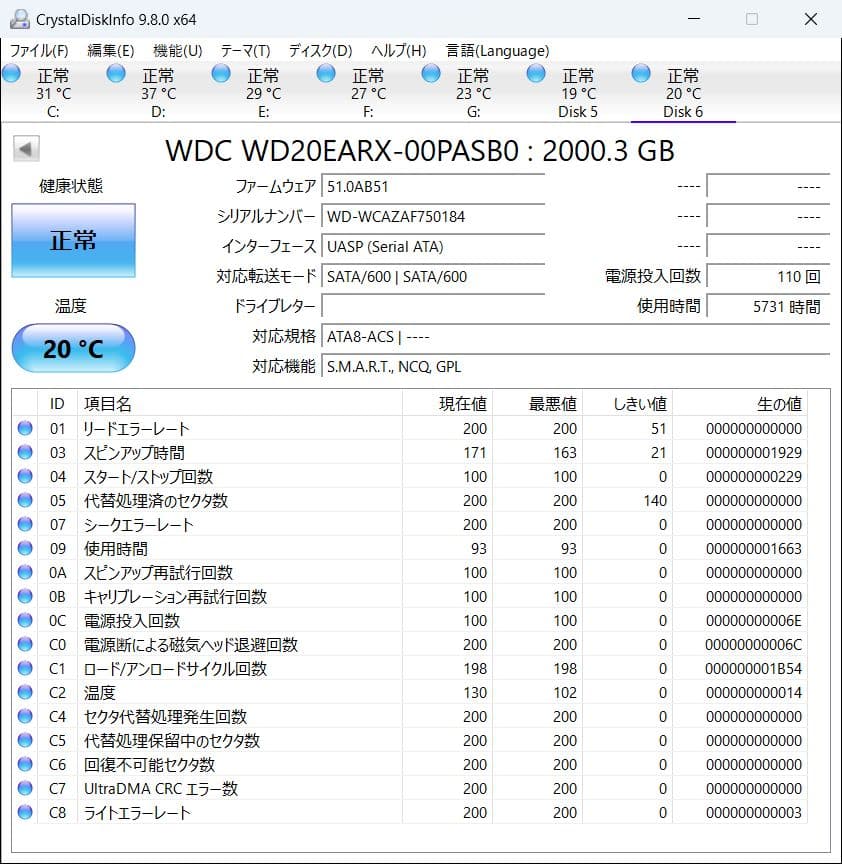Click the 最悪値 column header

pos(537,404)
